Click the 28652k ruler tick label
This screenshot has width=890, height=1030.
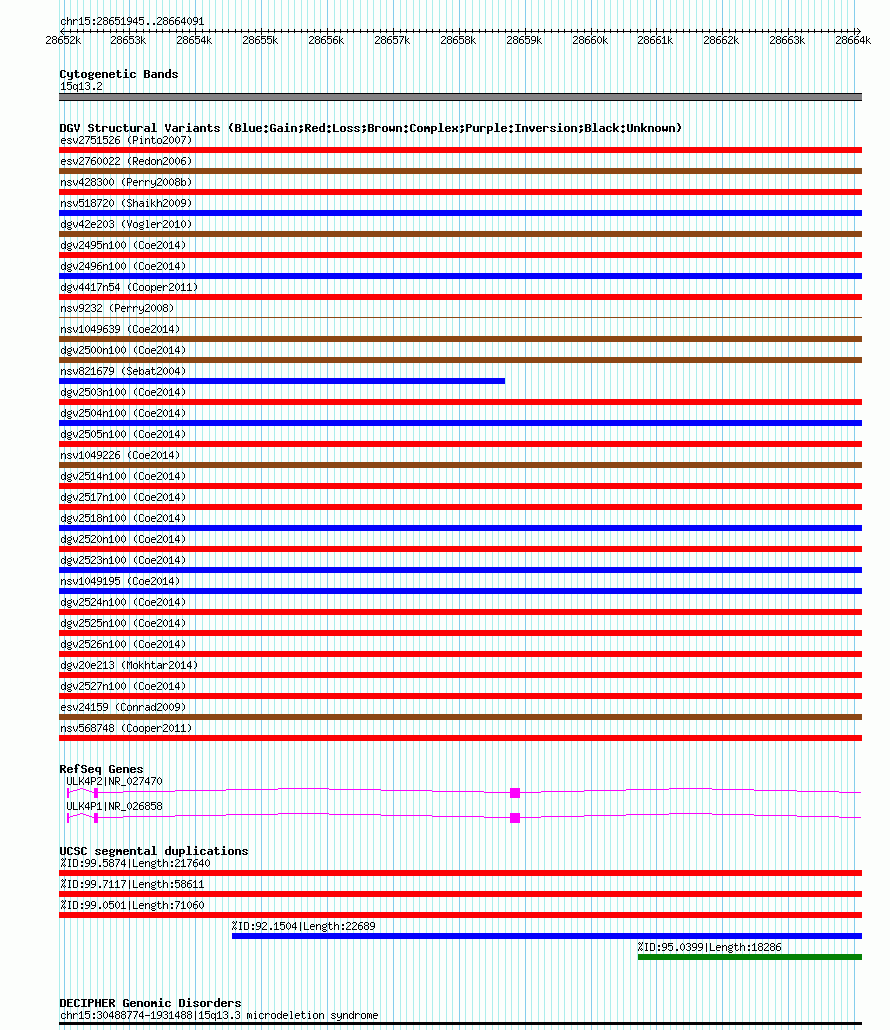pyautogui.click(x=63, y=41)
